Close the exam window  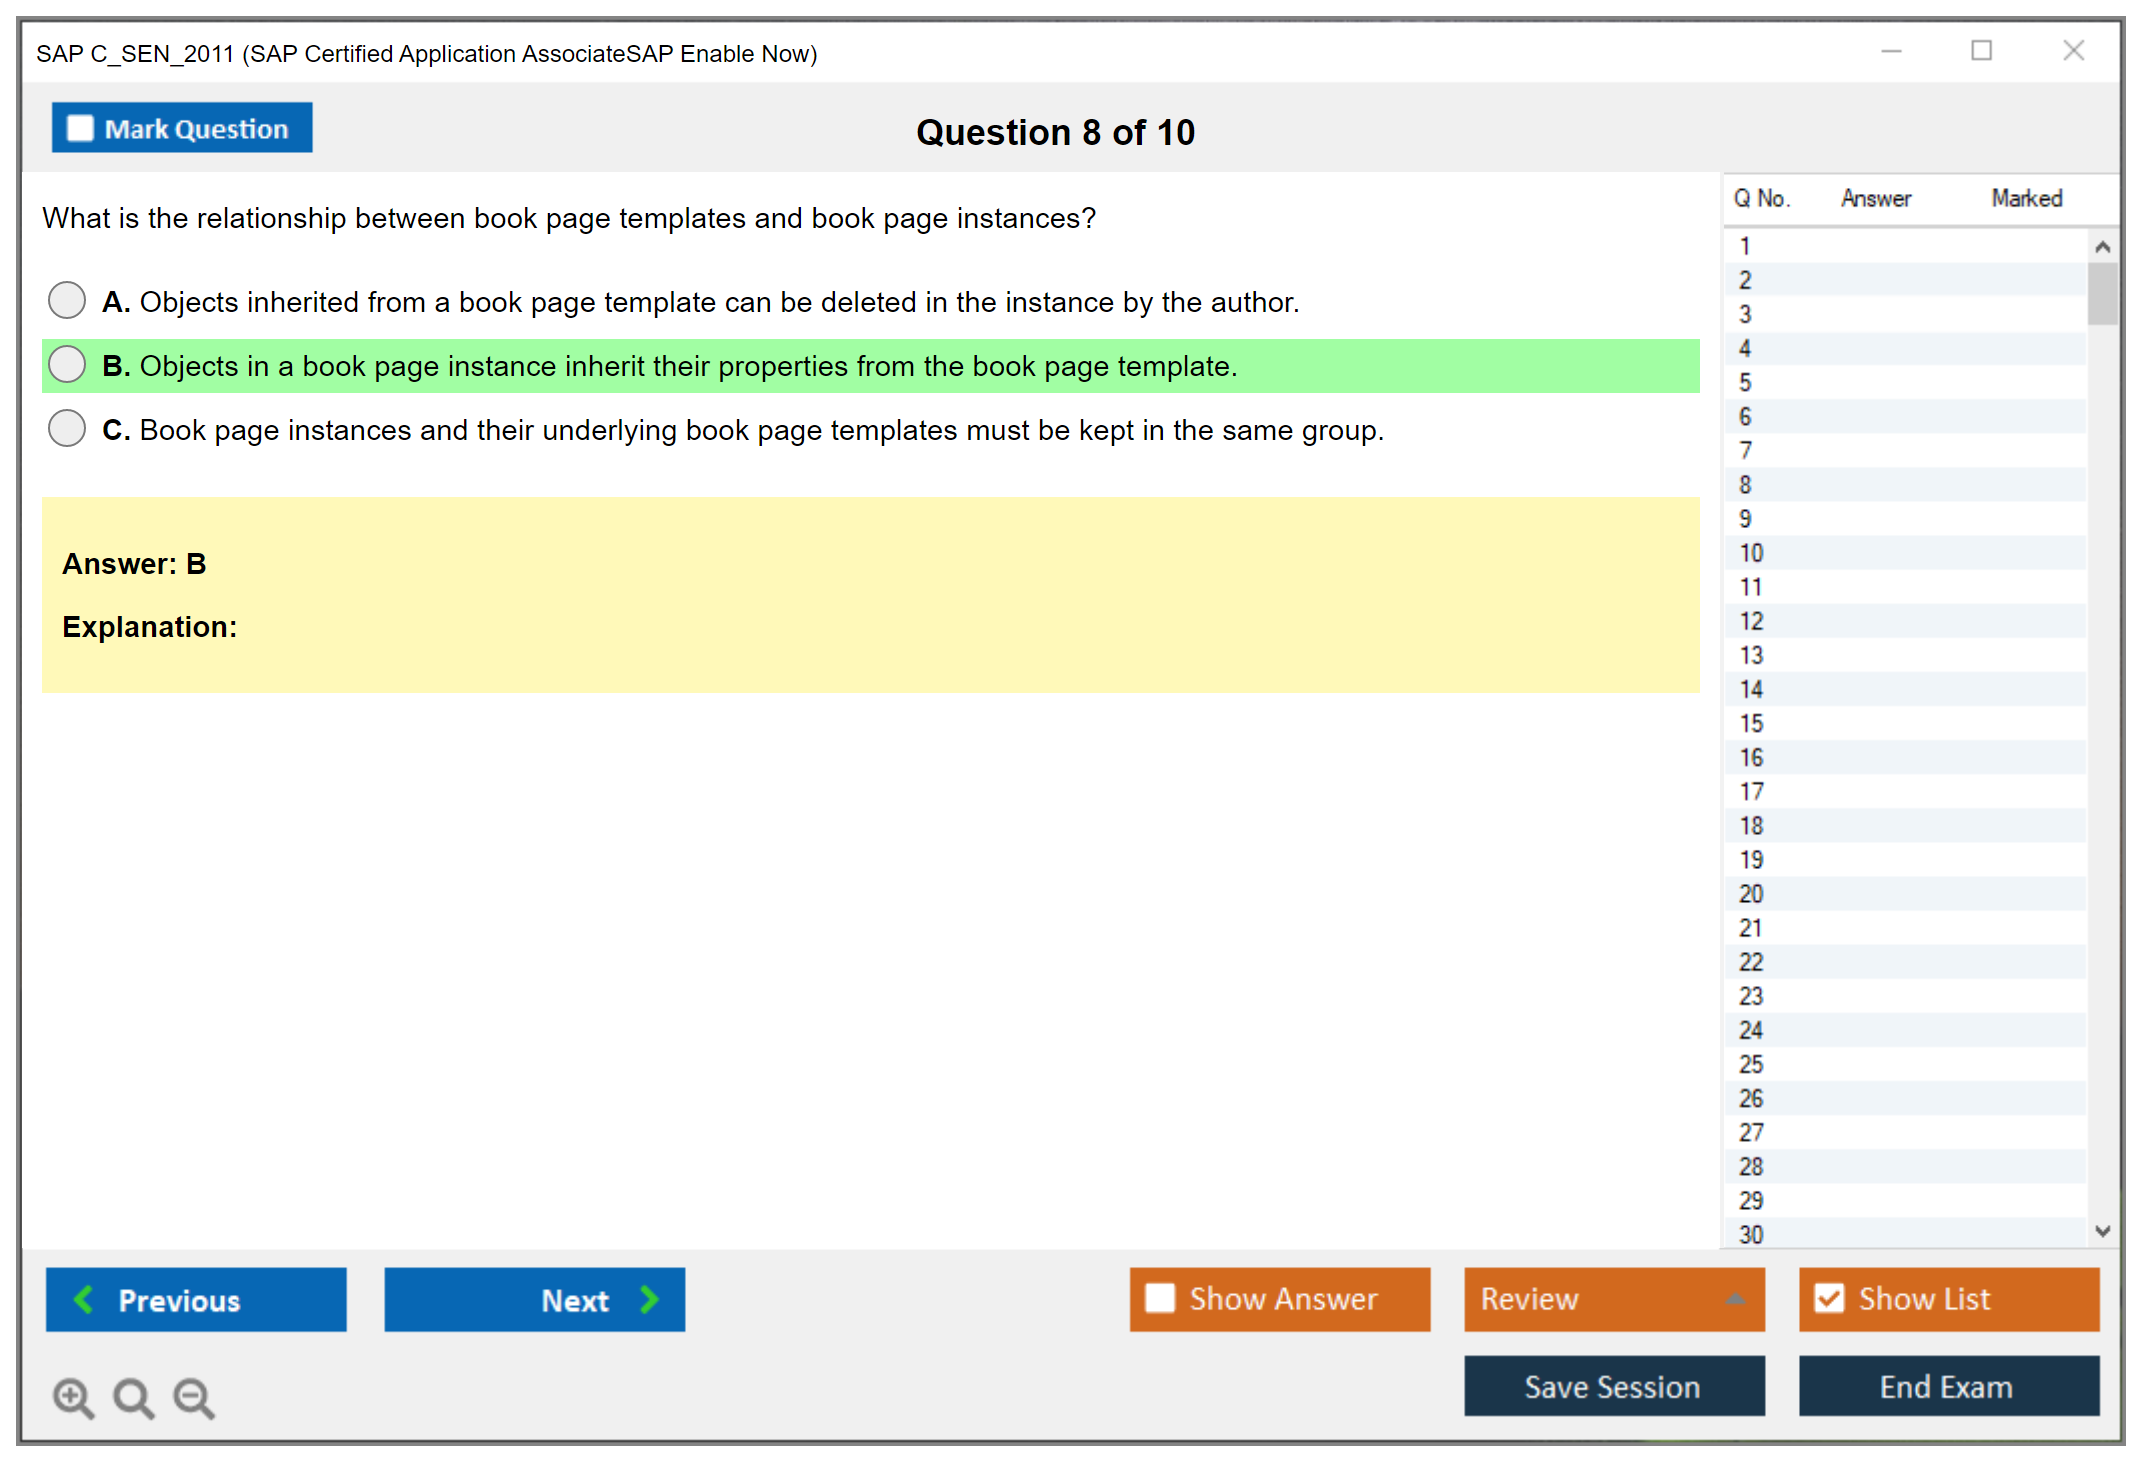coord(2073,51)
